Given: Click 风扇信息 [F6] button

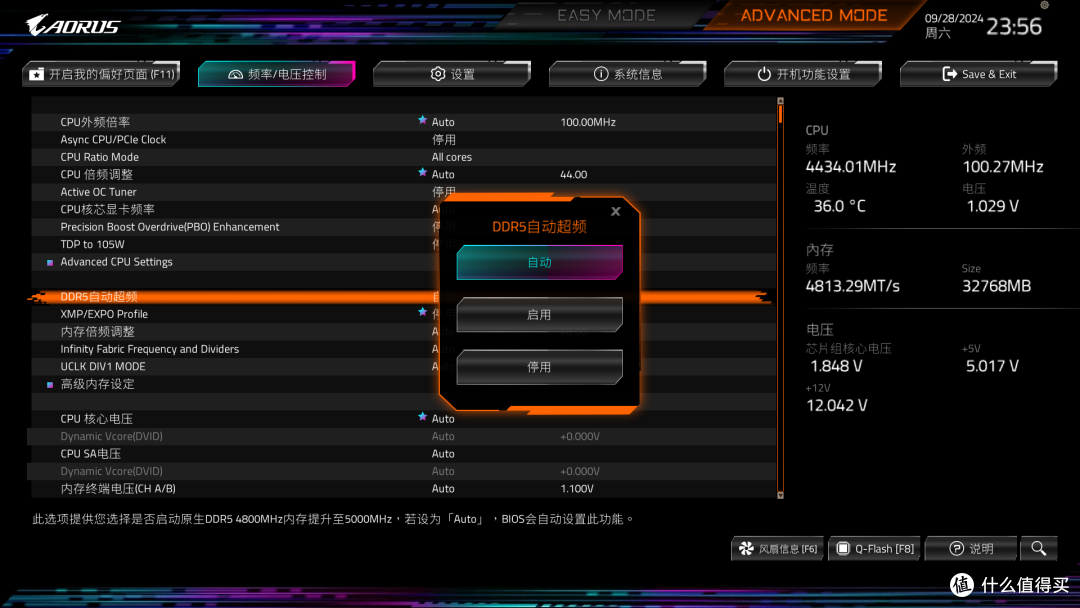Looking at the screenshot, I should pyautogui.click(x=778, y=549).
